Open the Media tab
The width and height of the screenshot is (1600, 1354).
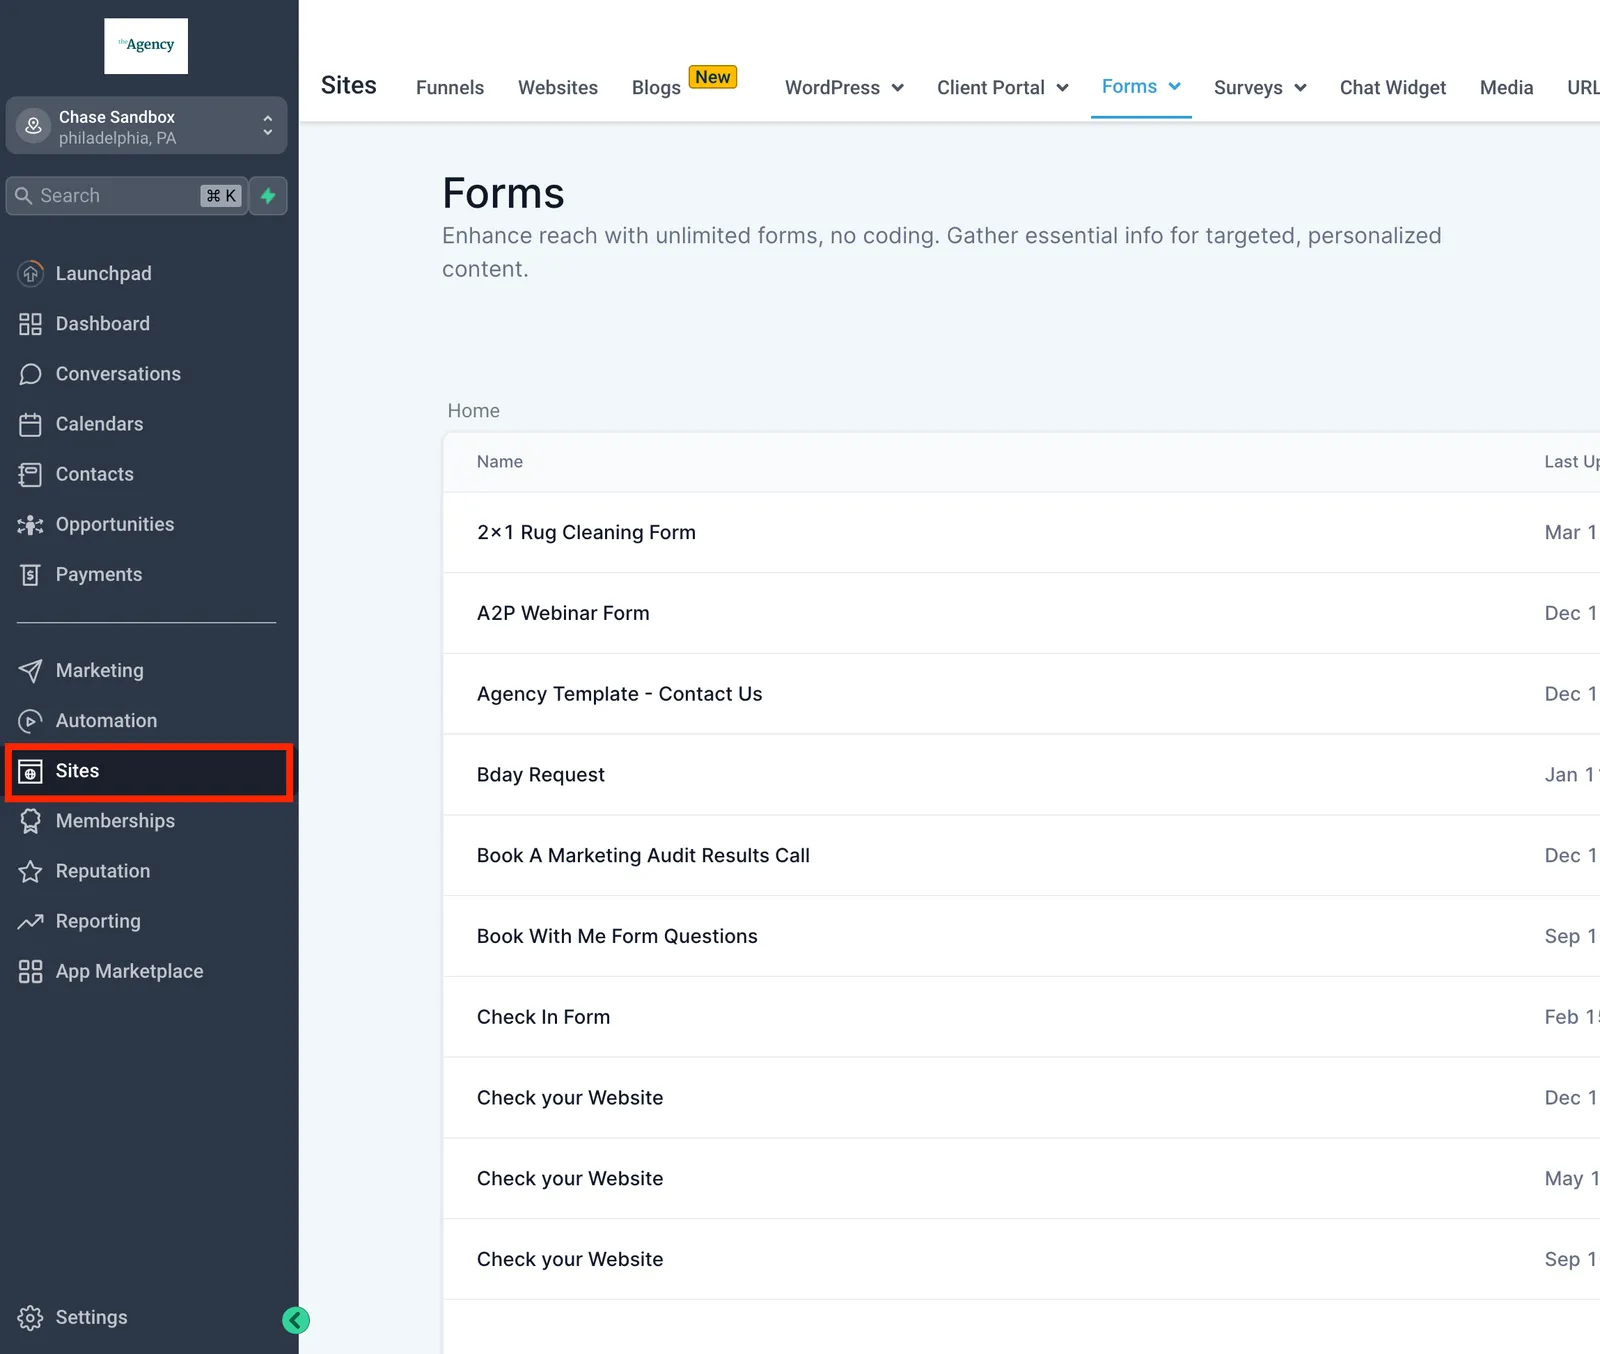pos(1506,88)
